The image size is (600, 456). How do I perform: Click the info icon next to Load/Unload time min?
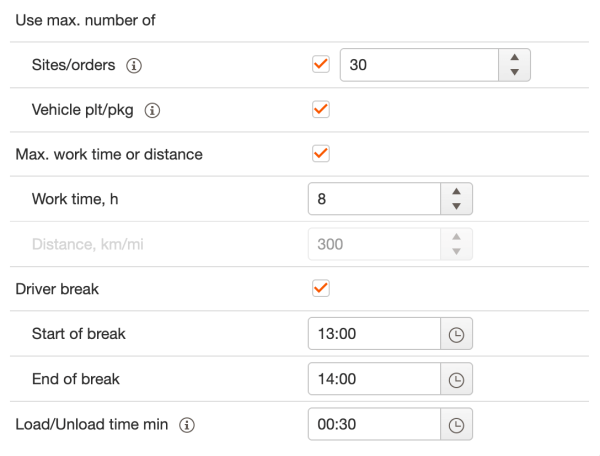(x=187, y=425)
